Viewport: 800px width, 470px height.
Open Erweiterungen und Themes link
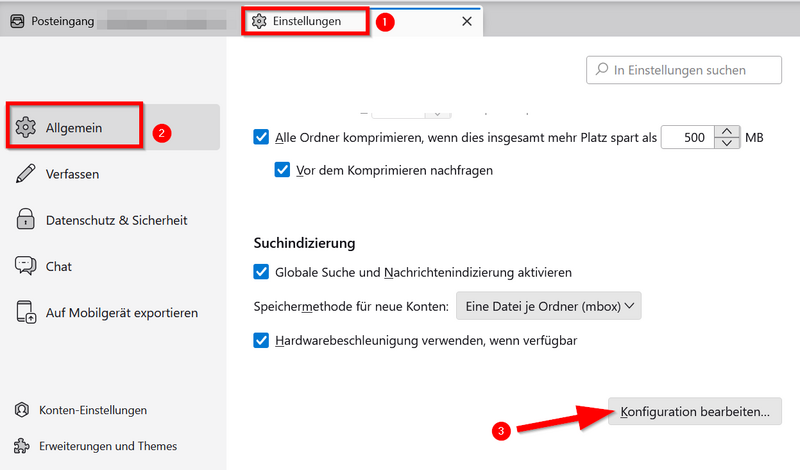108,446
